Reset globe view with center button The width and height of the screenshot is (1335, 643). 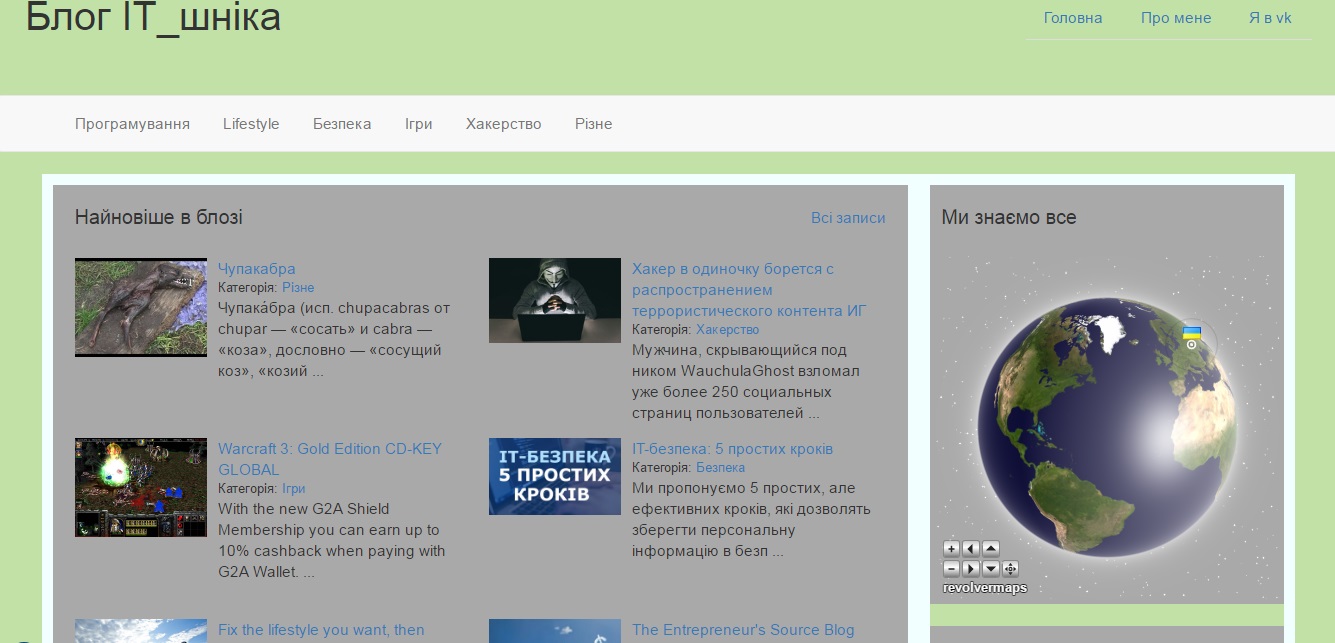pos(1010,569)
